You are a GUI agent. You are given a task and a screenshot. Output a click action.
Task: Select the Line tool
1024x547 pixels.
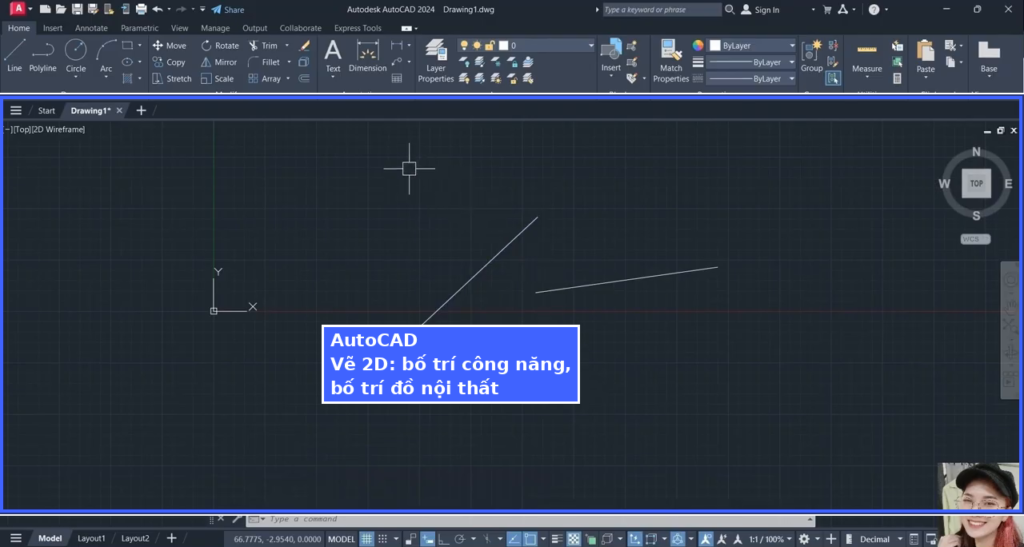coord(14,55)
